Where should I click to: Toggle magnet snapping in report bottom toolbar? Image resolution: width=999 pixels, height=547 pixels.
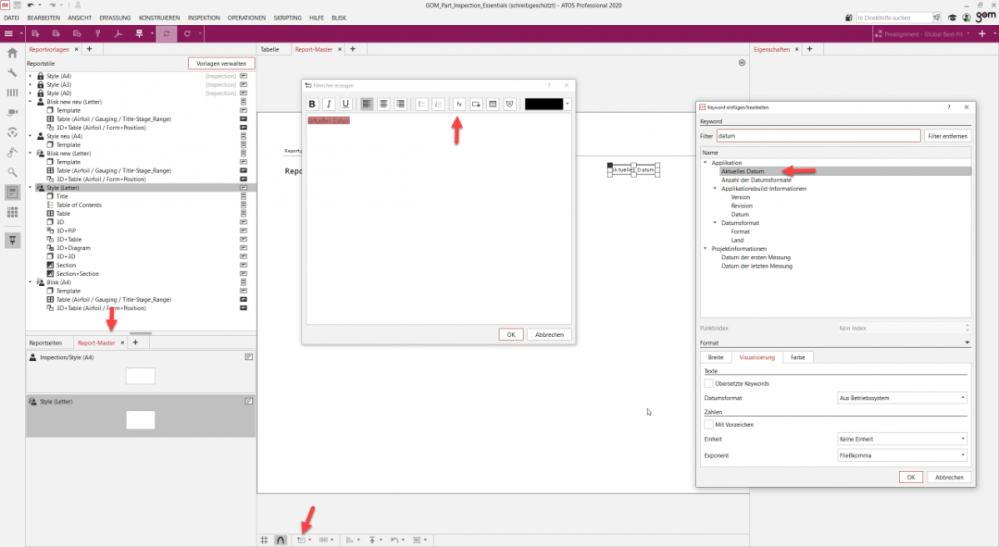pos(280,540)
